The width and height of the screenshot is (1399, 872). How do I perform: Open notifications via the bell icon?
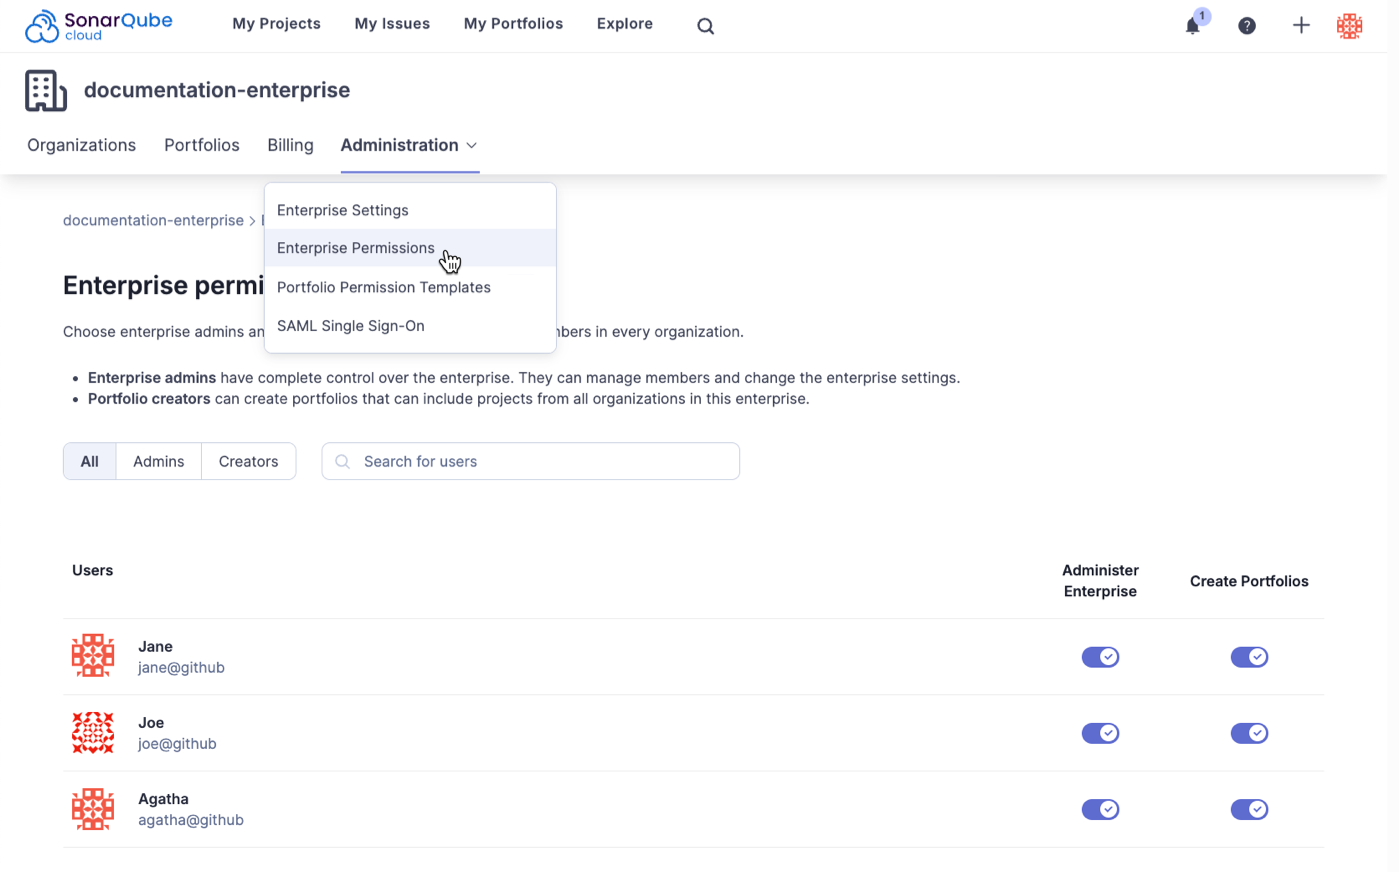tap(1192, 26)
